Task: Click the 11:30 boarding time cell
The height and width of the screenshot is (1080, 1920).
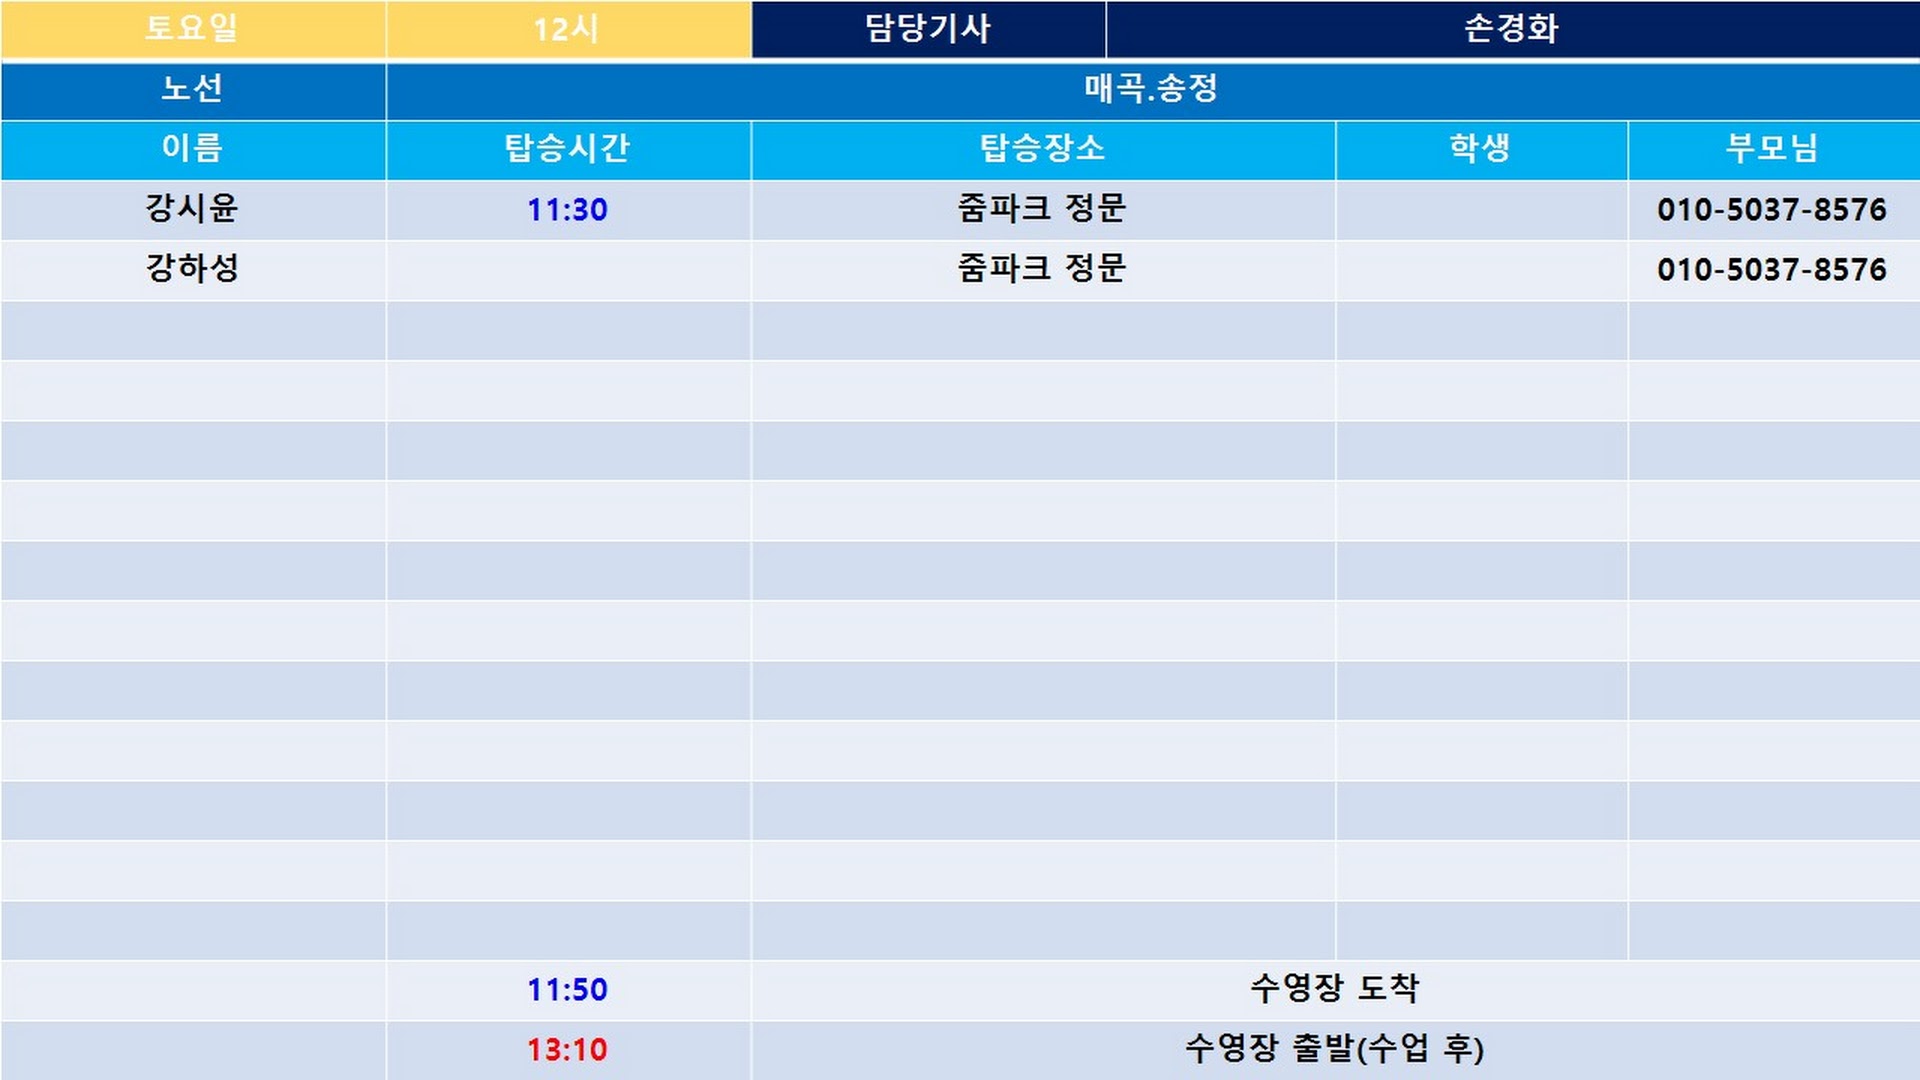Action: (567, 210)
